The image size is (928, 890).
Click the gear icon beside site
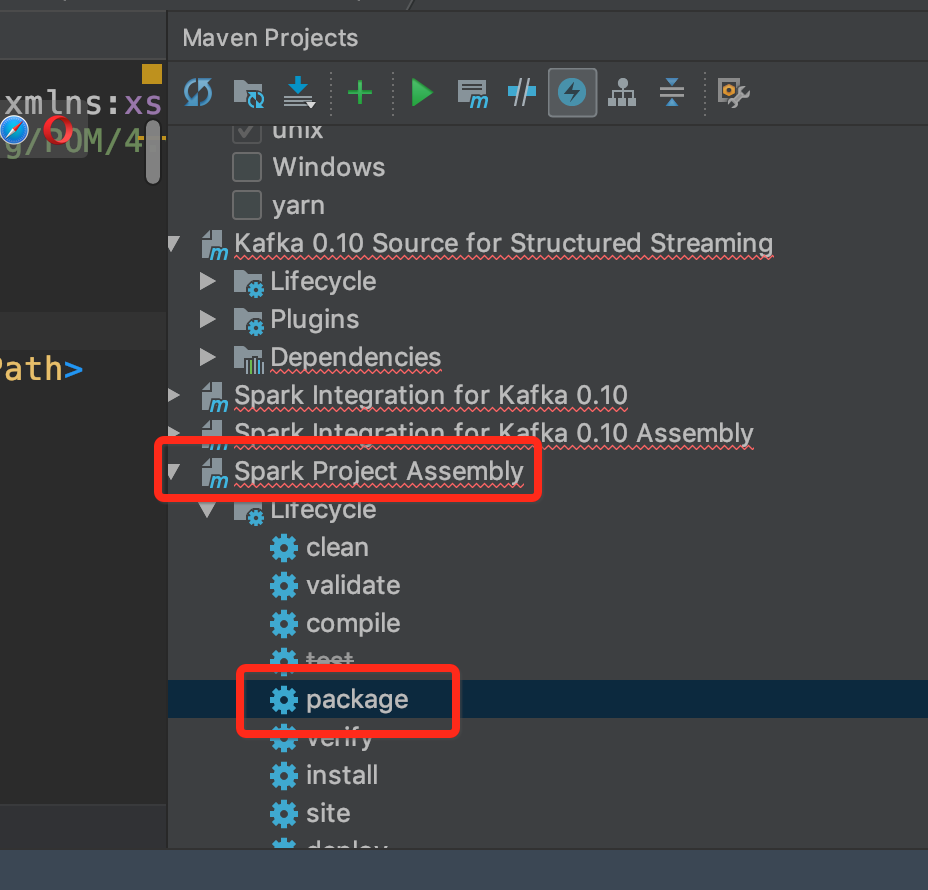[284, 814]
